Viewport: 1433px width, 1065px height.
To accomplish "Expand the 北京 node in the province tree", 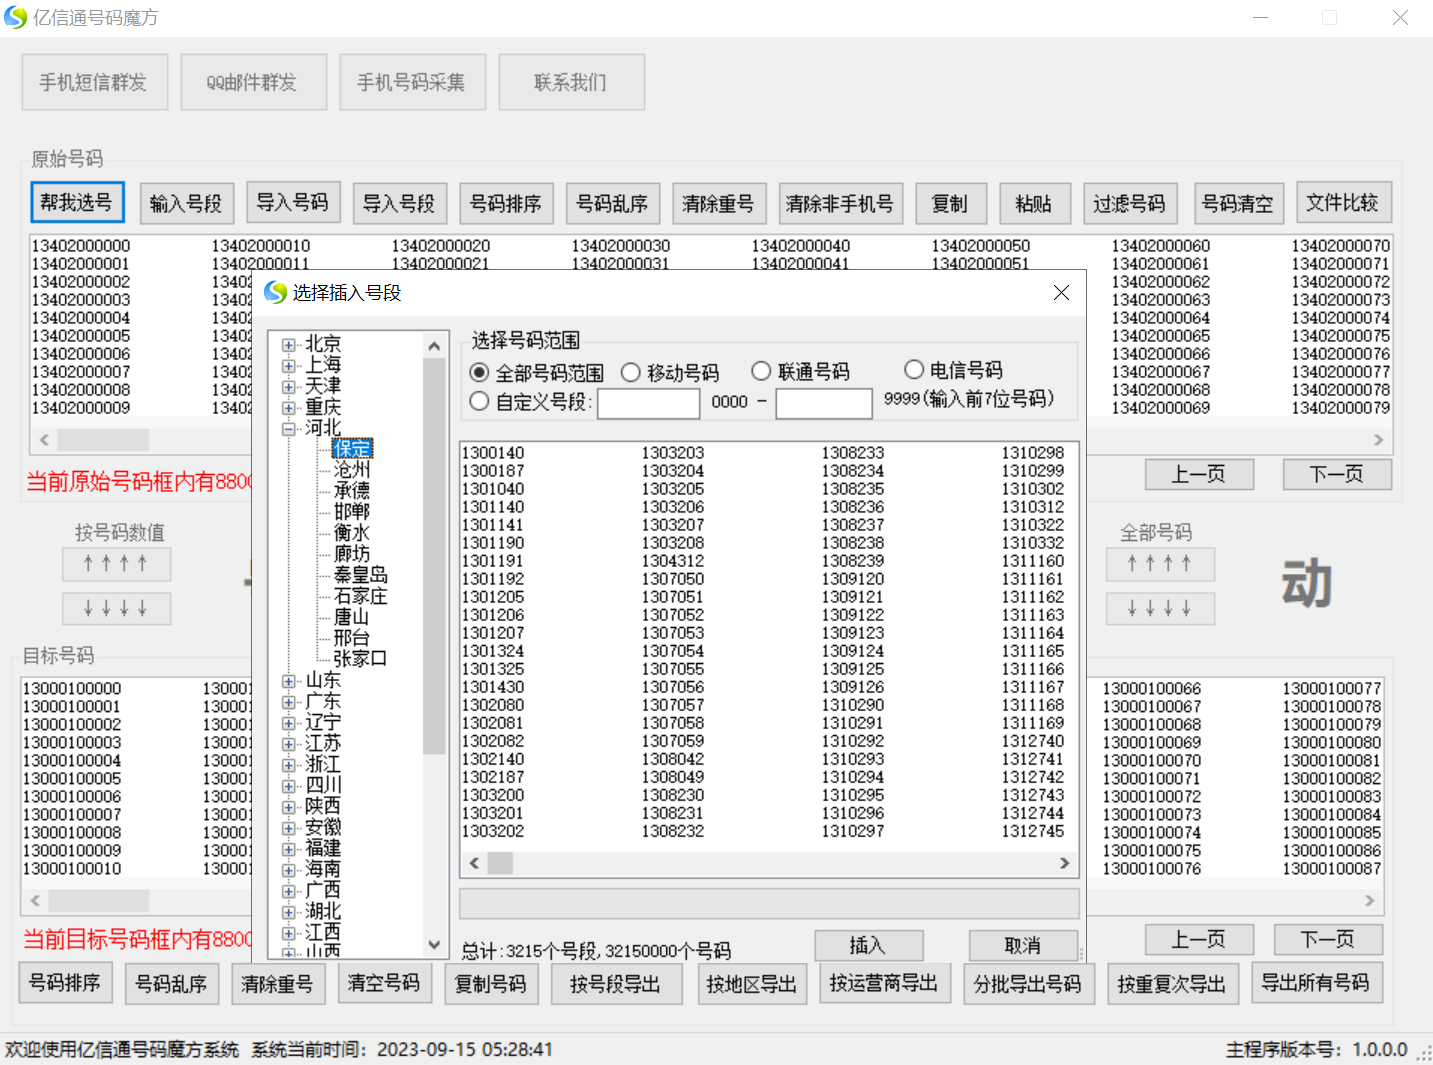I will click(x=288, y=344).
